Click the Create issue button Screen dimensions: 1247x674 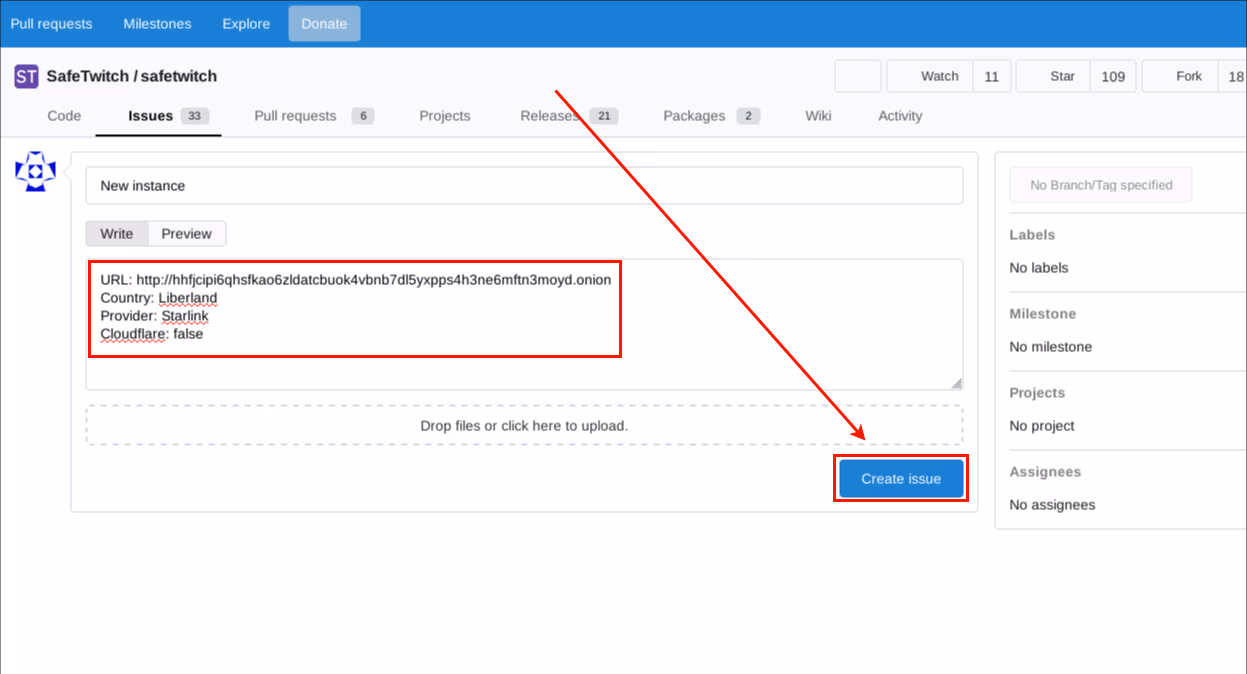click(x=900, y=478)
